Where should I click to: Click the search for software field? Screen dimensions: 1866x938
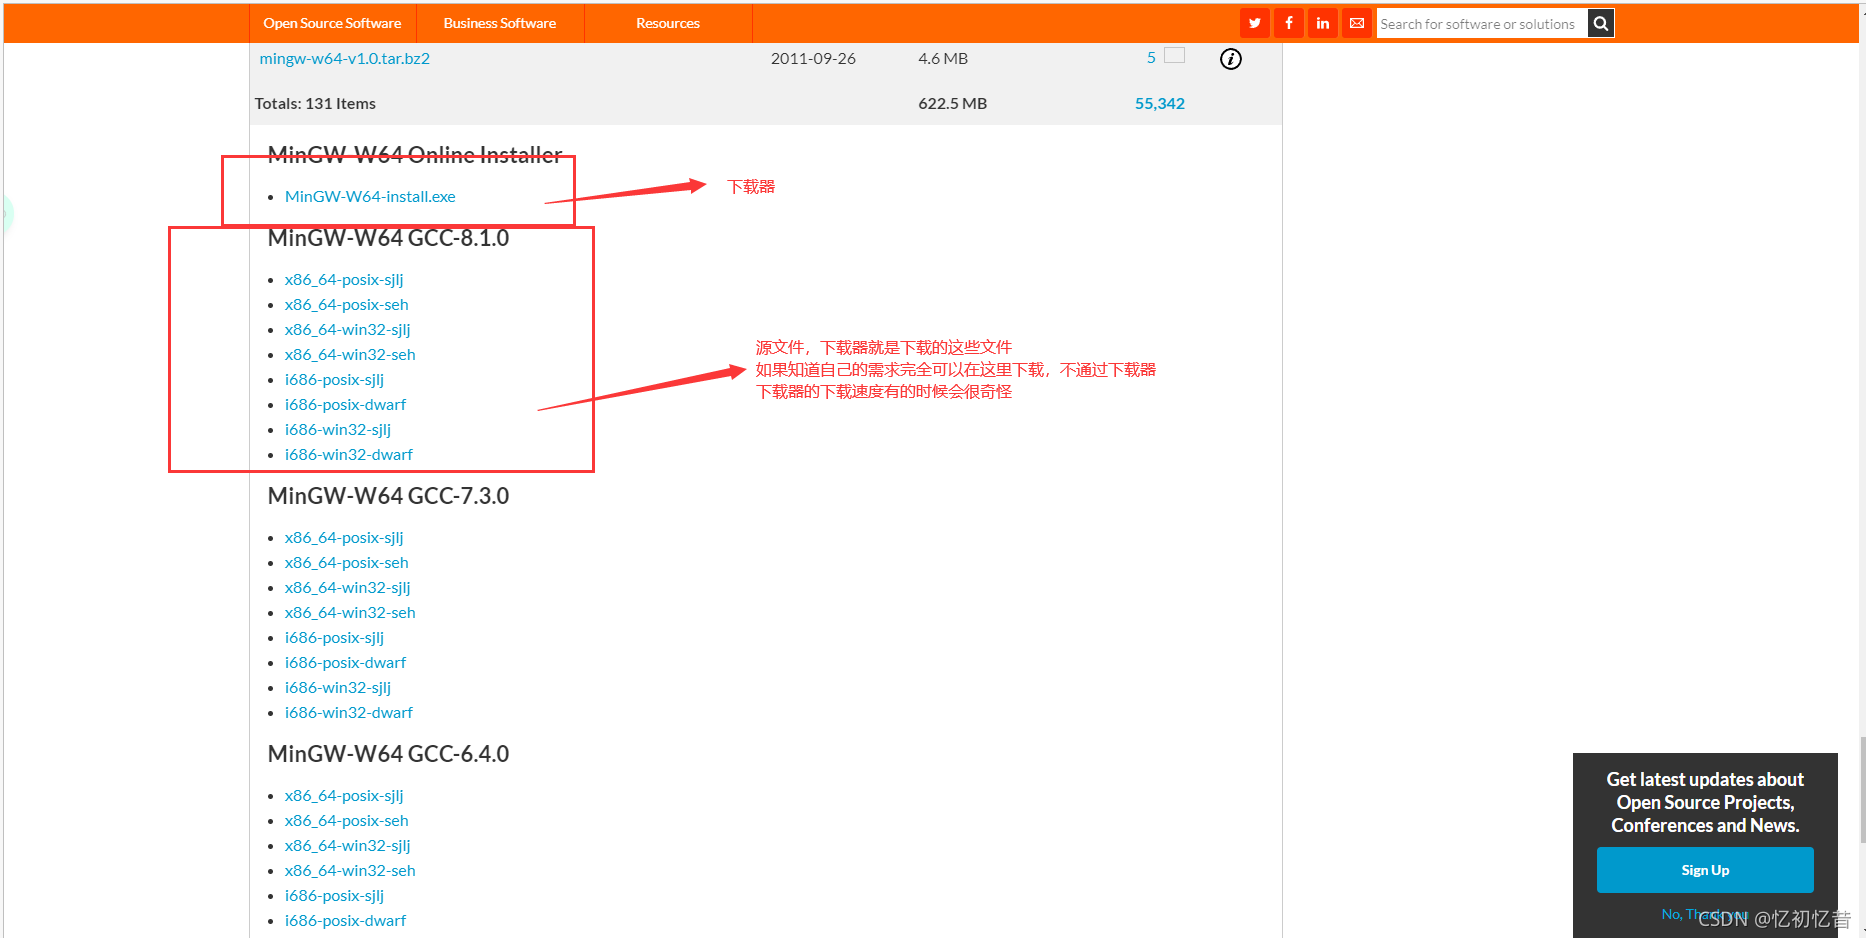(1482, 23)
